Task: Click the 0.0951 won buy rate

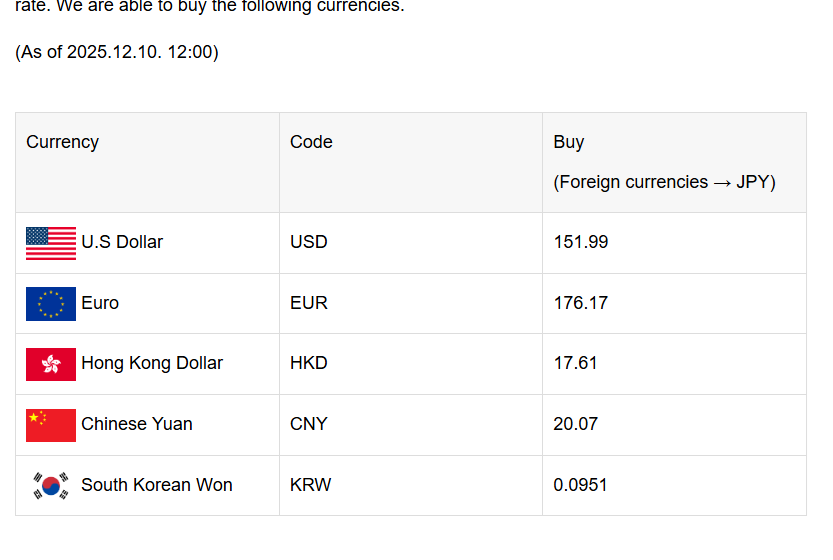Action: tap(581, 485)
